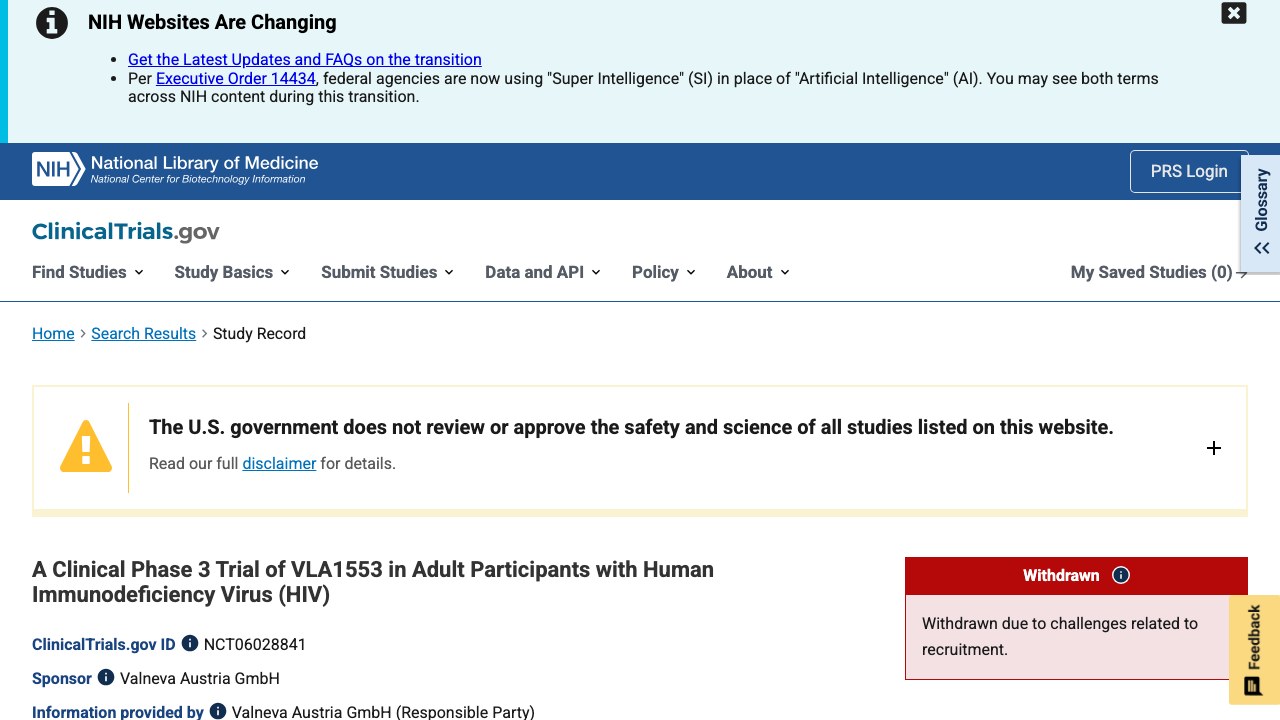Click the info icon next to Withdrawn status

[1121, 575]
